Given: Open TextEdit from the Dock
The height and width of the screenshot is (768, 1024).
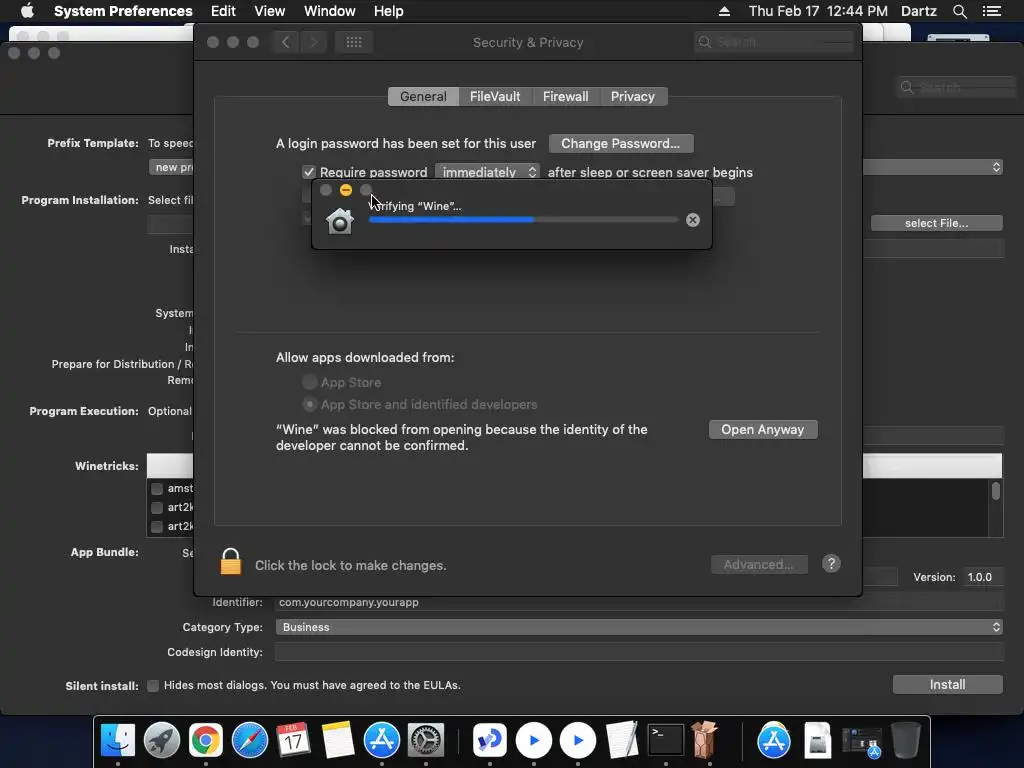Looking at the screenshot, I should coord(622,740).
